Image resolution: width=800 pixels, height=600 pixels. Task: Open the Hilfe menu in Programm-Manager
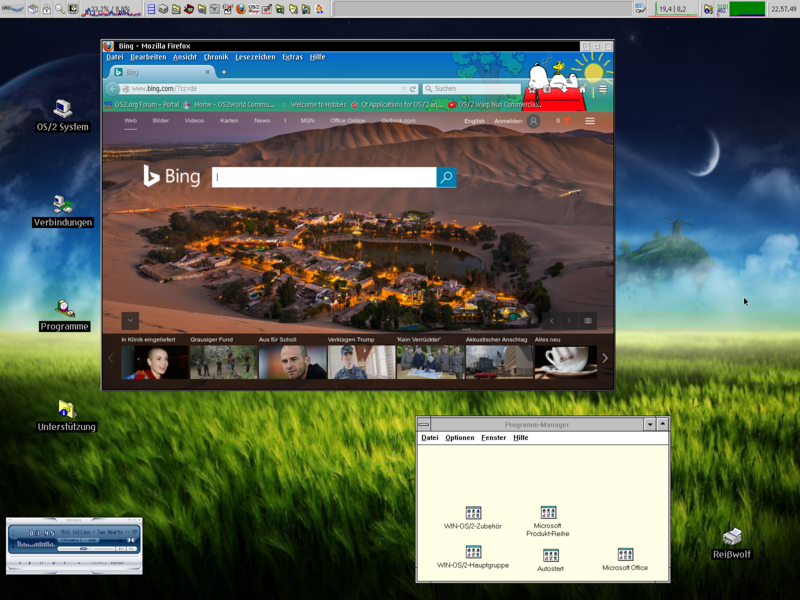pos(520,438)
